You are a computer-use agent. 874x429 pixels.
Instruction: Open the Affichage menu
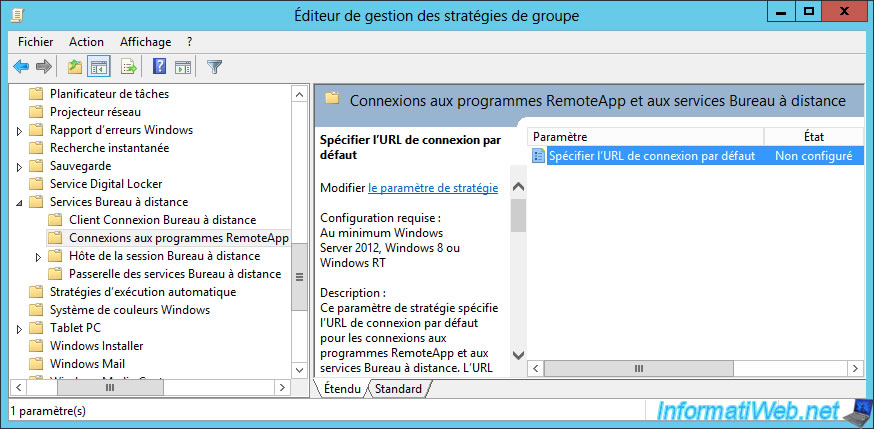pyautogui.click(x=145, y=42)
